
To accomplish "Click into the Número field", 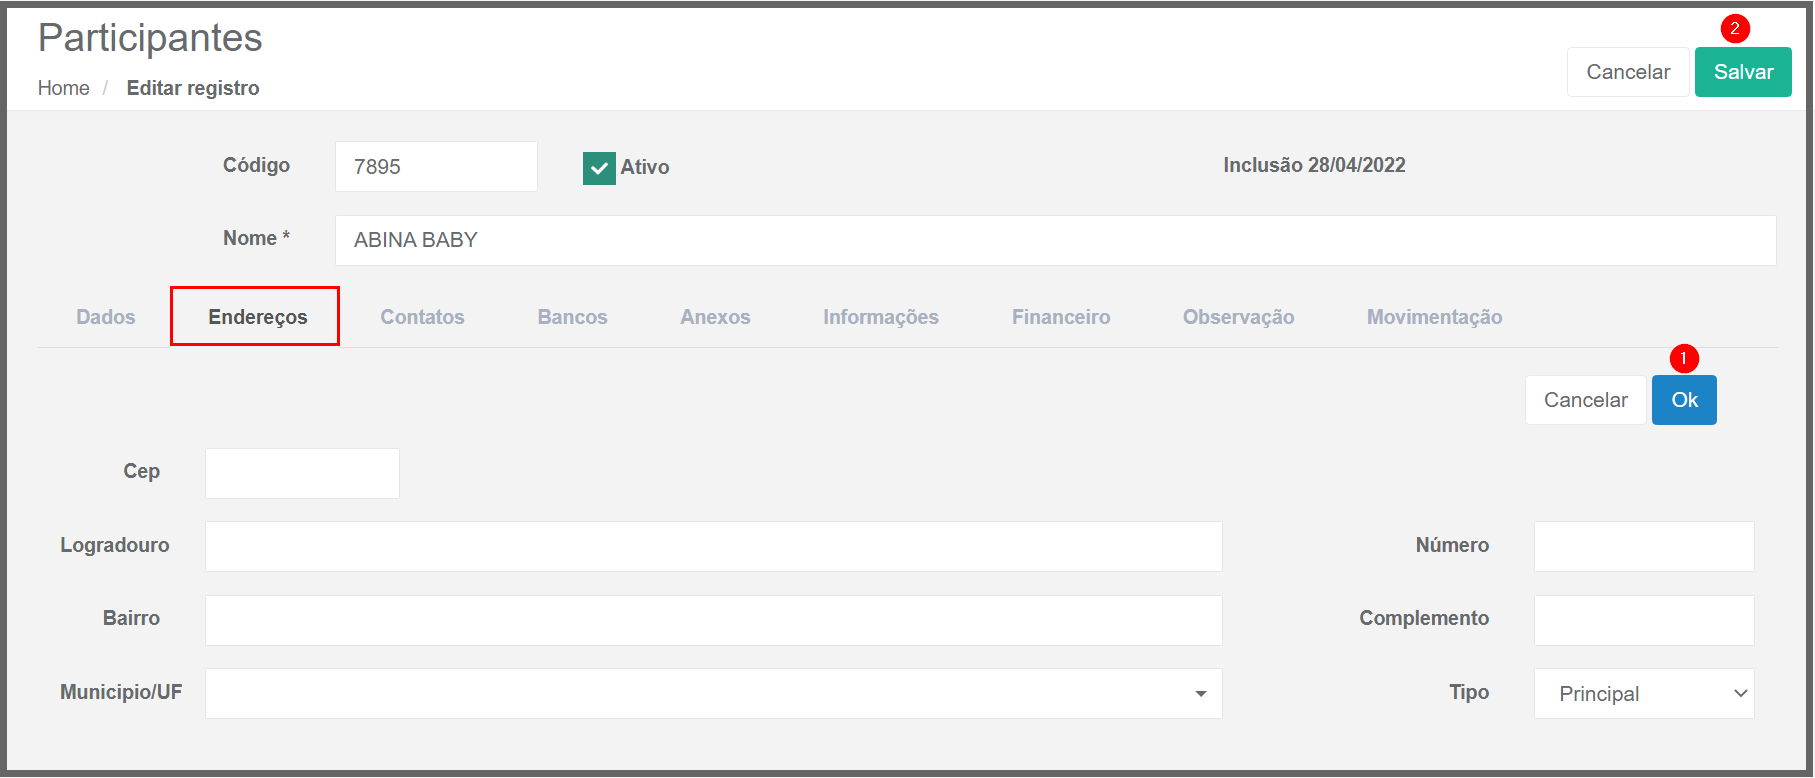I will point(1643,546).
